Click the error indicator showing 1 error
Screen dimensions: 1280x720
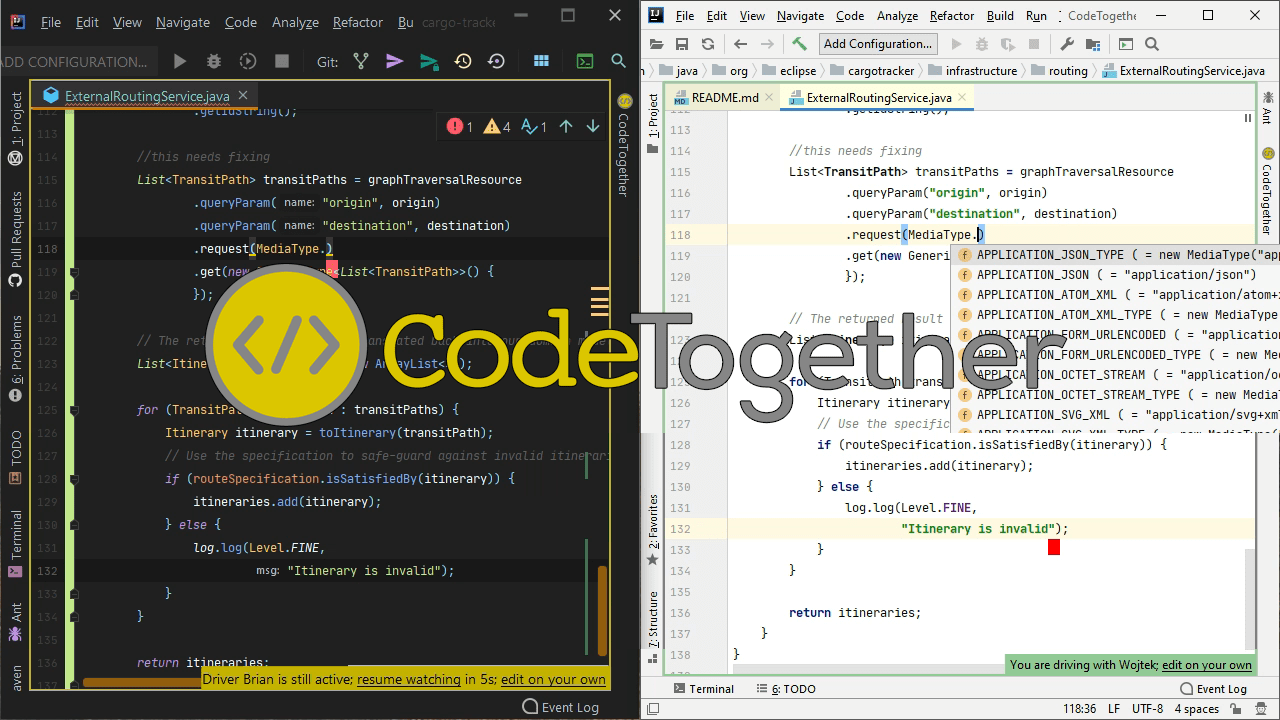pos(460,126)
